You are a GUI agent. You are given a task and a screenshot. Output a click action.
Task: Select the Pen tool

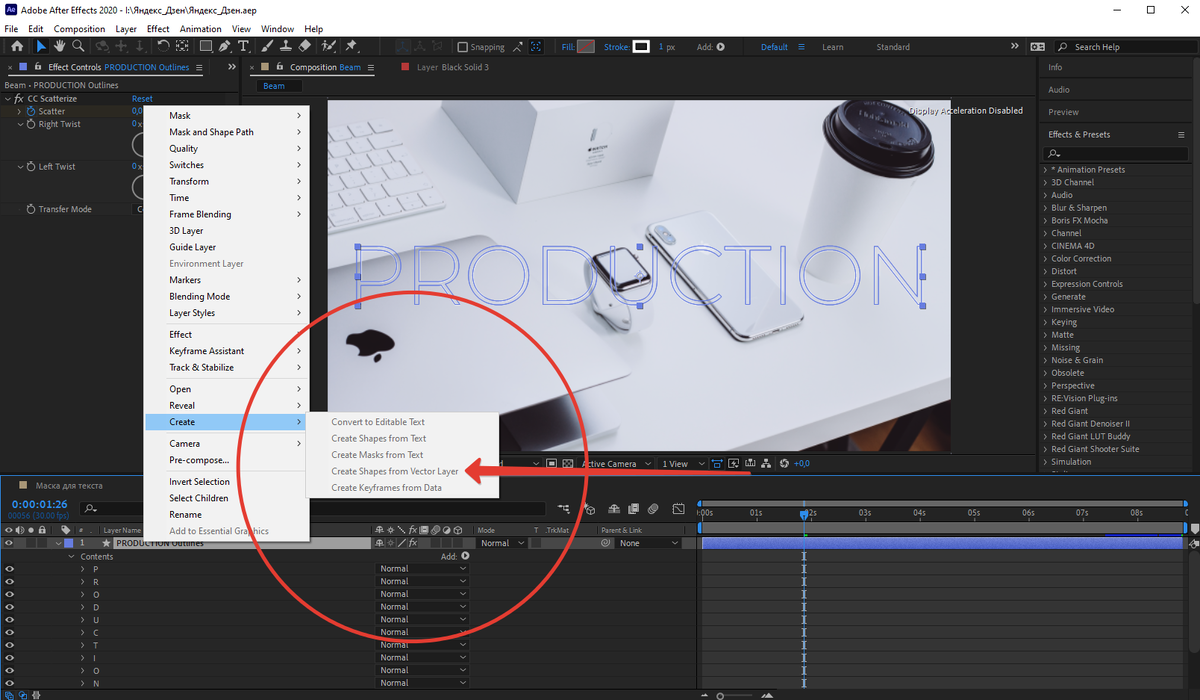[226, 47]
